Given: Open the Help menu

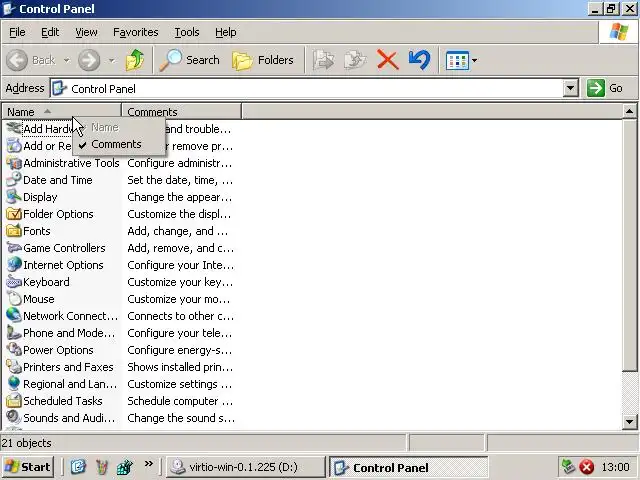Looking at the screenshot, I should 225,32.
